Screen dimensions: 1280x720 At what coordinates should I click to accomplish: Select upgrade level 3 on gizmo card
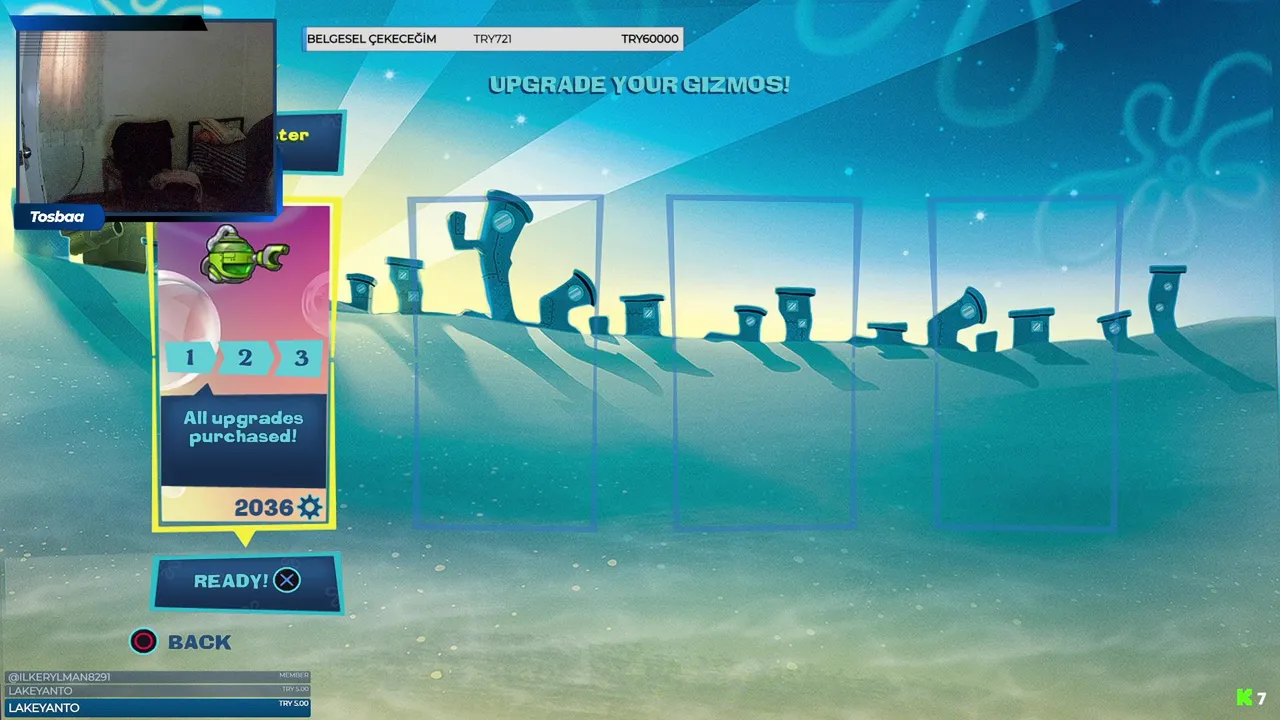(299, 357)
